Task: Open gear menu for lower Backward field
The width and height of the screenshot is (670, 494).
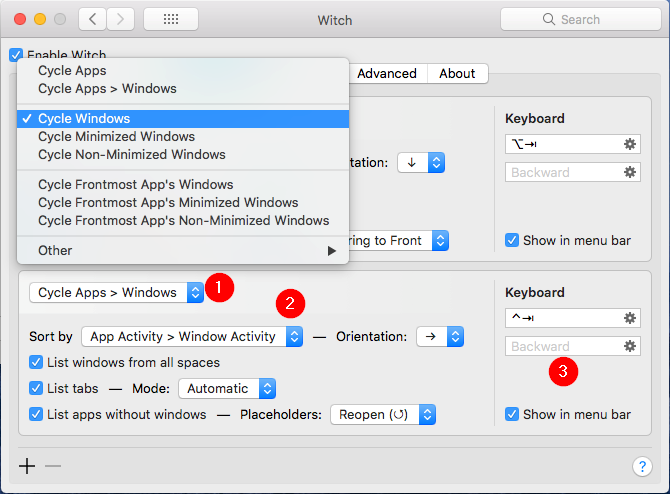Action: 630,346
